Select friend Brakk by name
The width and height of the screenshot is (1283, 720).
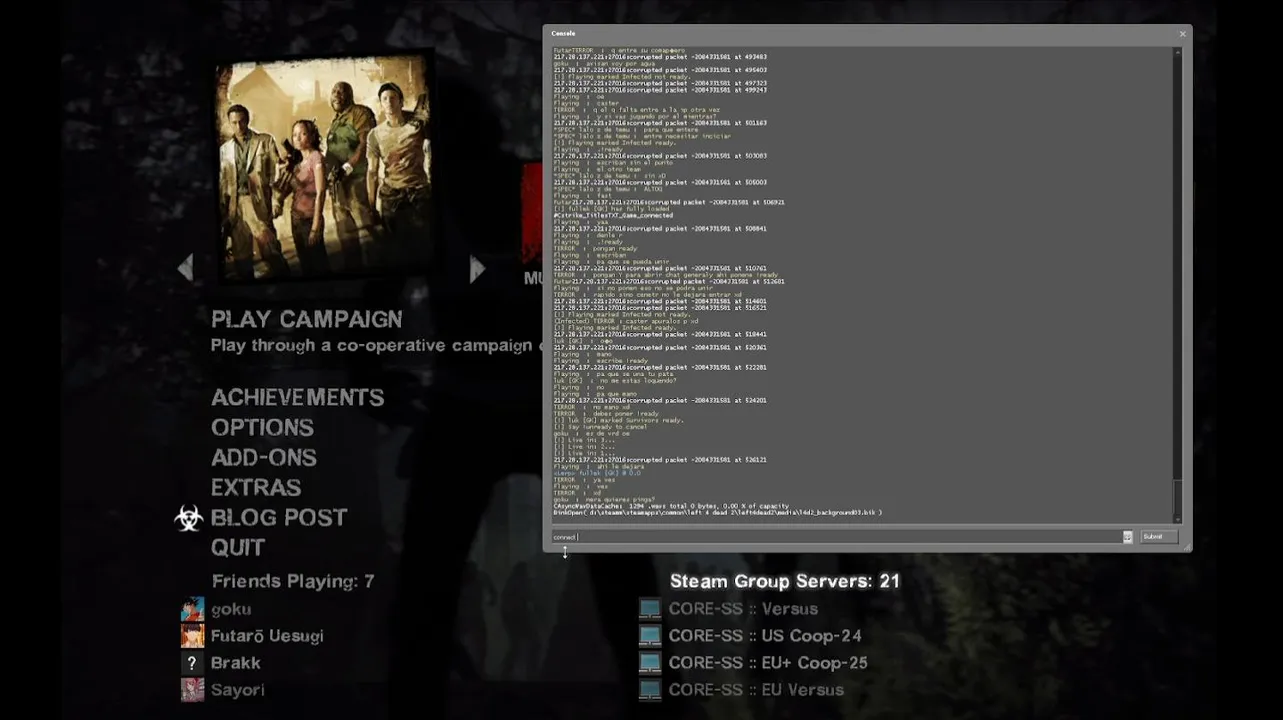236,663
